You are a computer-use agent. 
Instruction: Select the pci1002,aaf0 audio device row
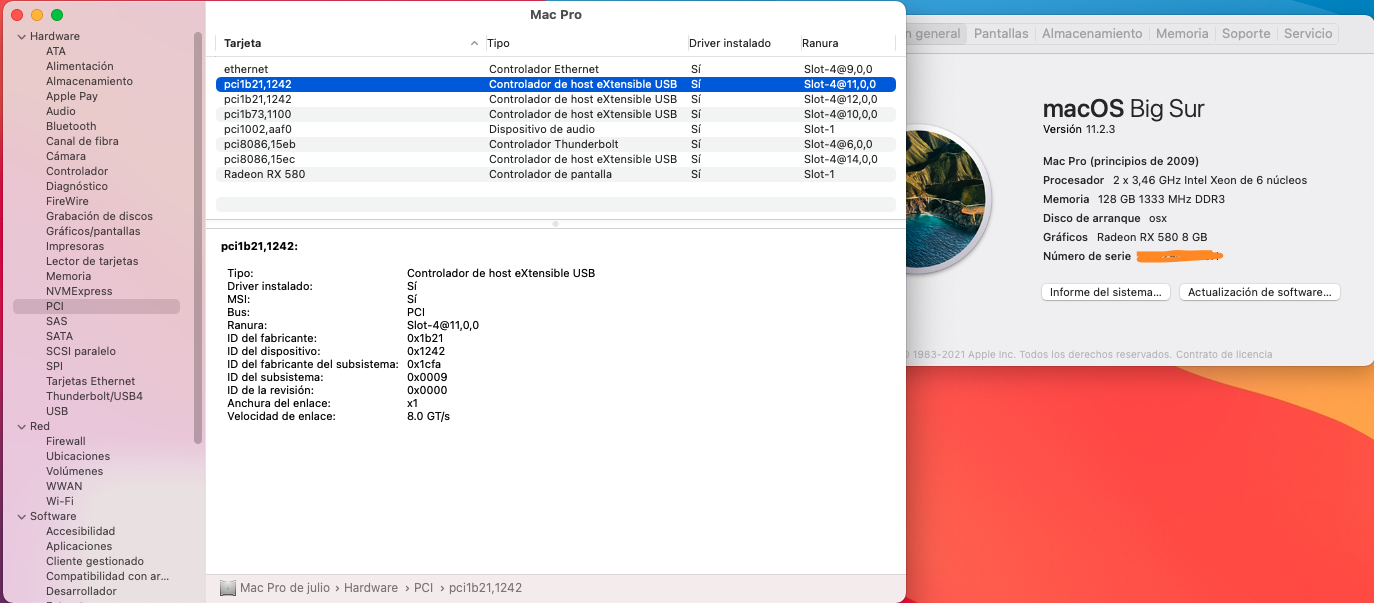[556, 129]
